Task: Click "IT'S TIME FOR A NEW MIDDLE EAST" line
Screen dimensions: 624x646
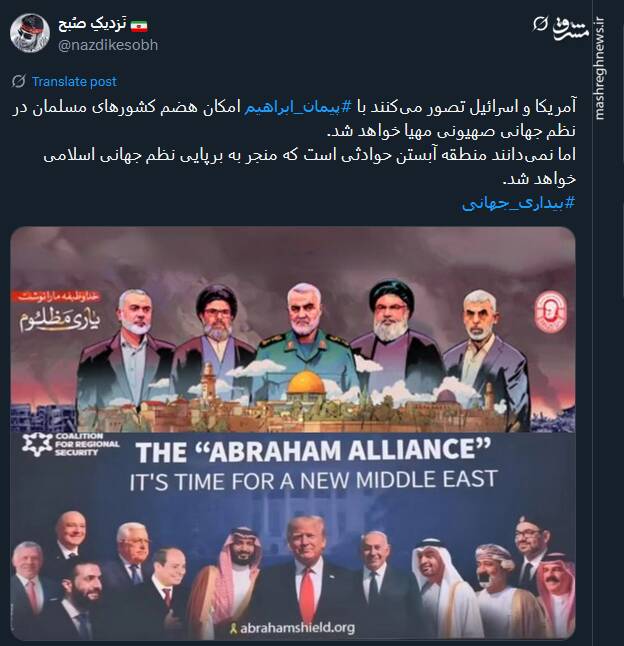Action: click(313, 480)
